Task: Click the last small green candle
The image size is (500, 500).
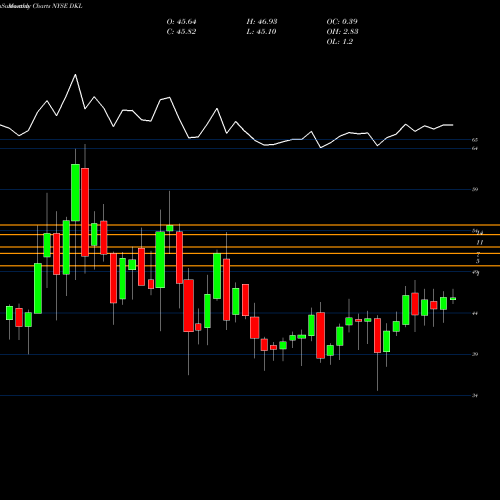Action: 453,299
